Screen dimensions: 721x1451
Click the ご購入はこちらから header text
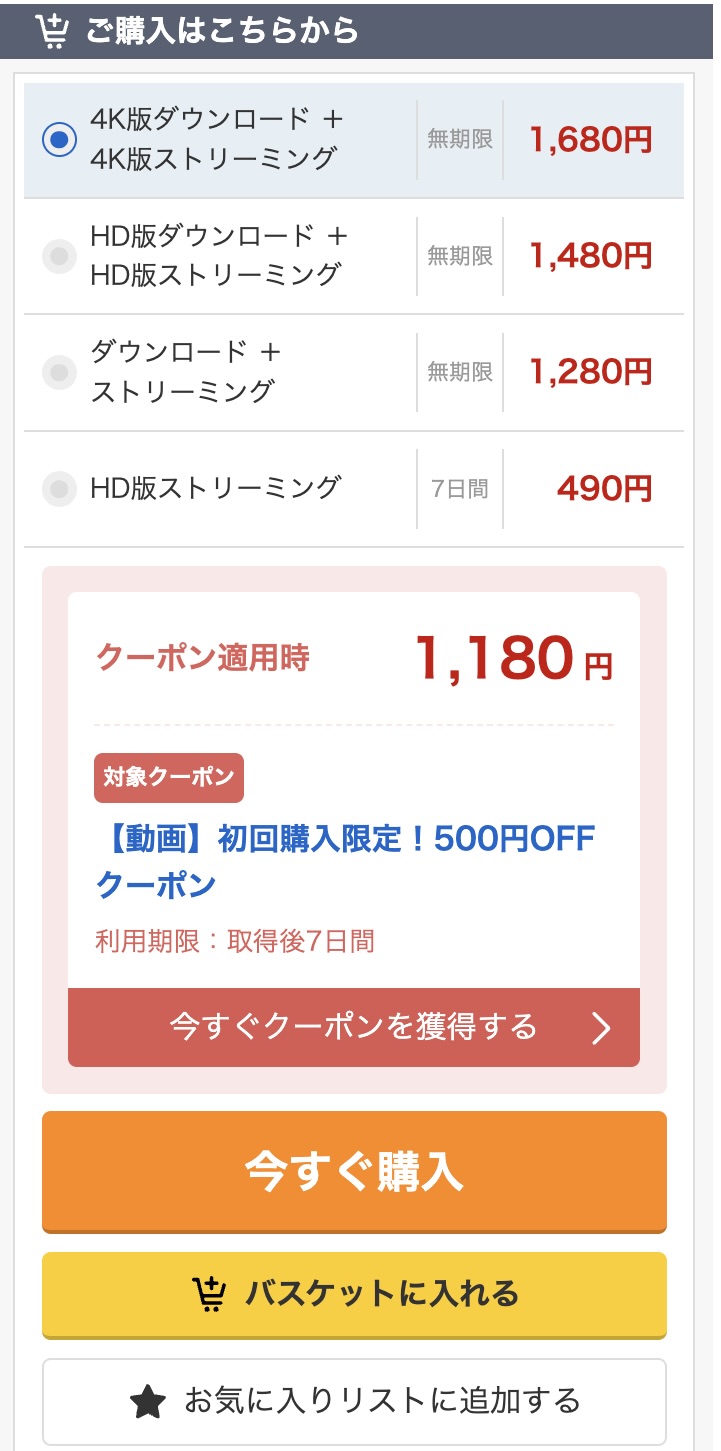click(x=222, y=30)
